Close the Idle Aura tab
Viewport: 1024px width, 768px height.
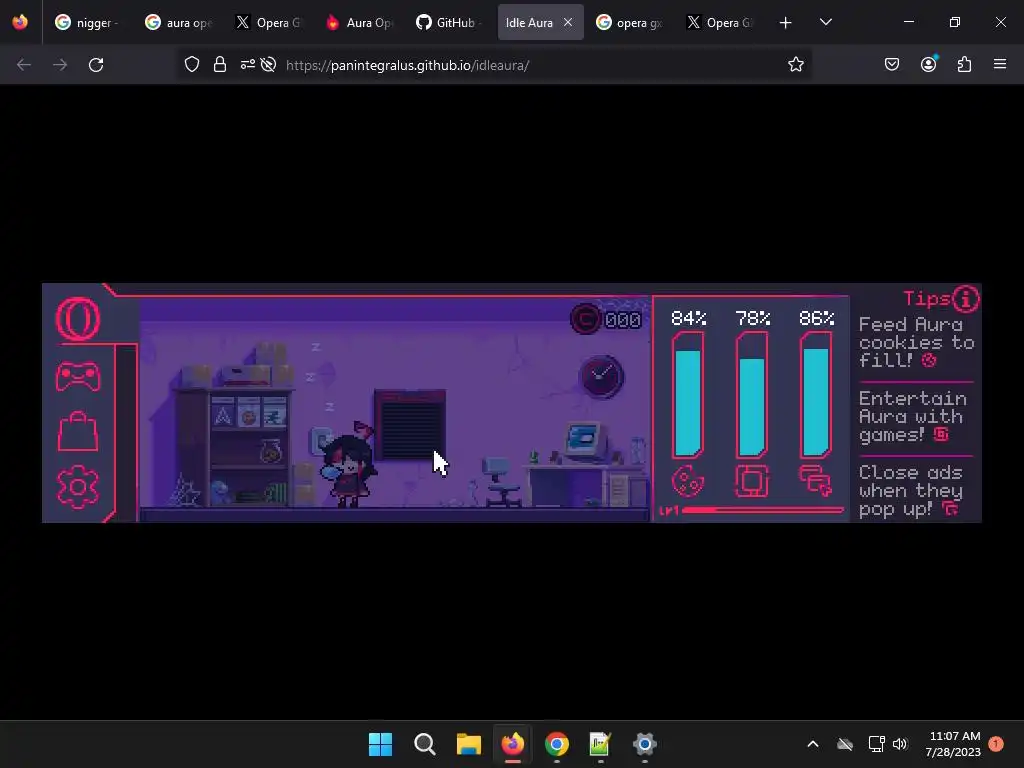(568, 23)
